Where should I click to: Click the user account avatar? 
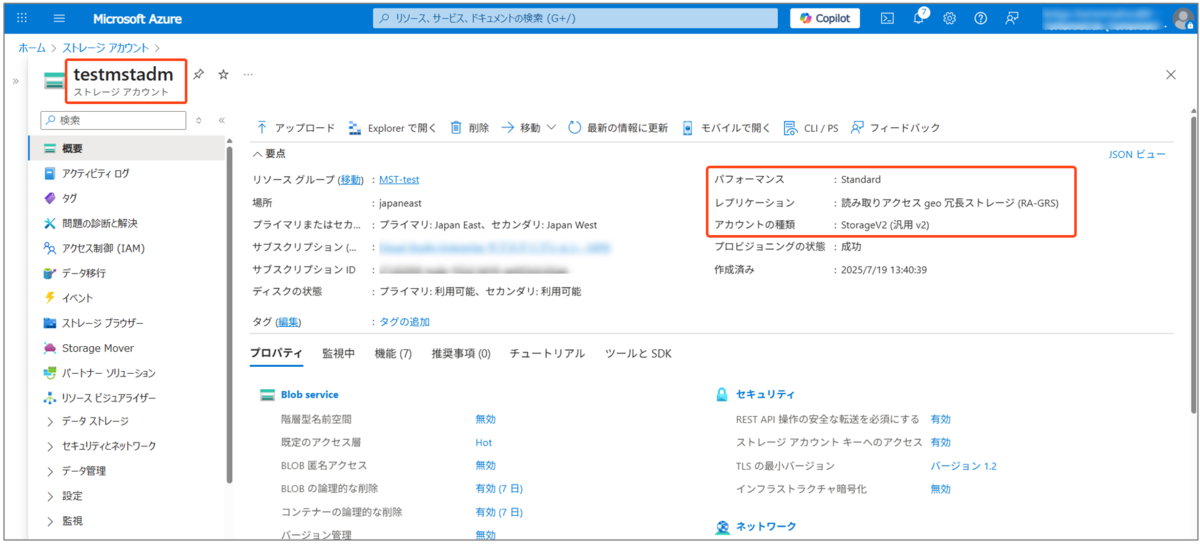click(x=1182, y=18)
